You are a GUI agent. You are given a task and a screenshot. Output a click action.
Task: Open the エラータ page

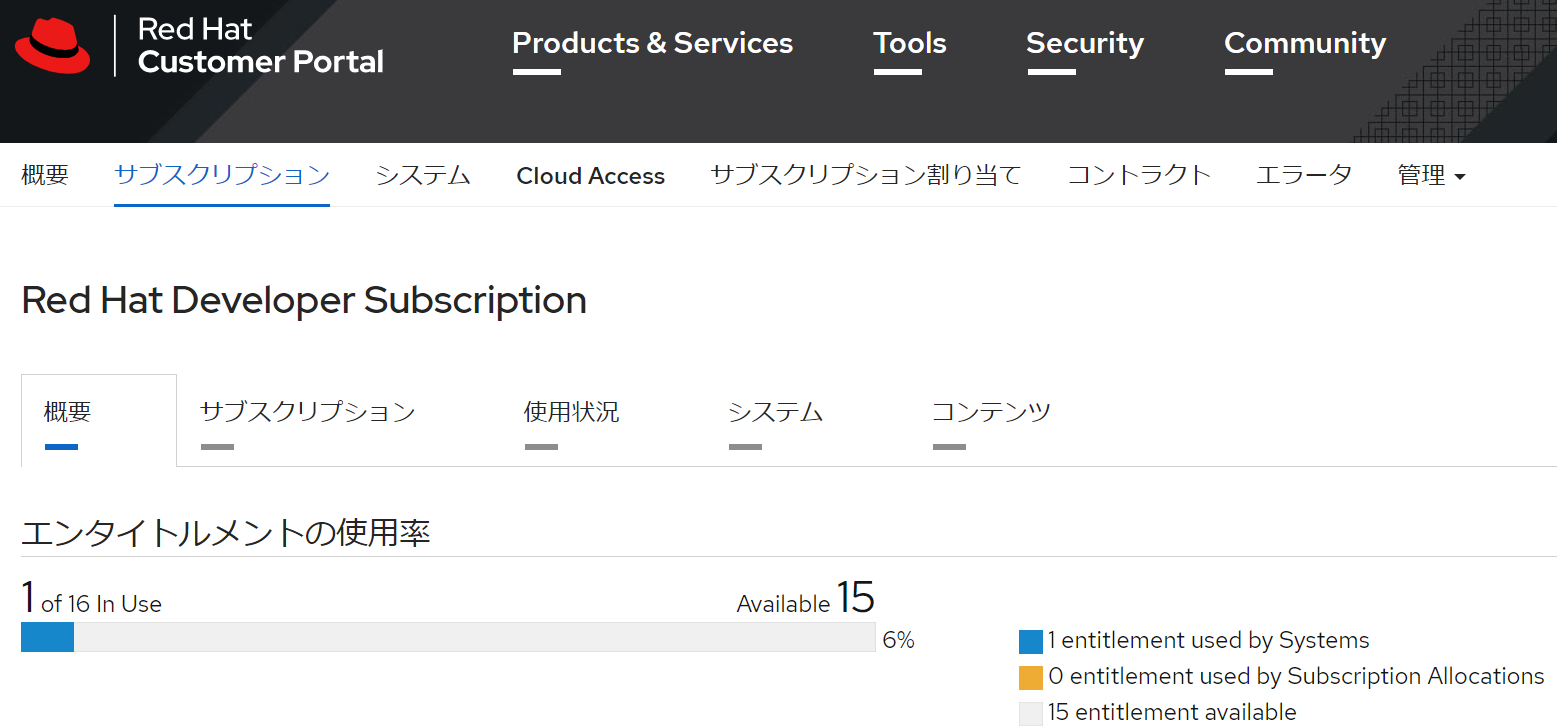coord(1304,175)
